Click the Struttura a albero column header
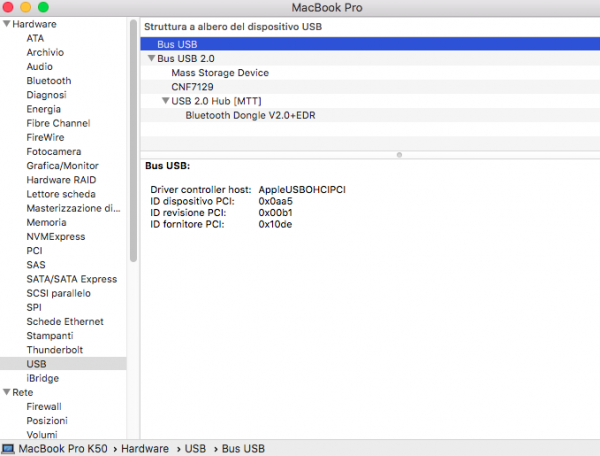Viewport: 600px width, 456px height. [233, 27]
